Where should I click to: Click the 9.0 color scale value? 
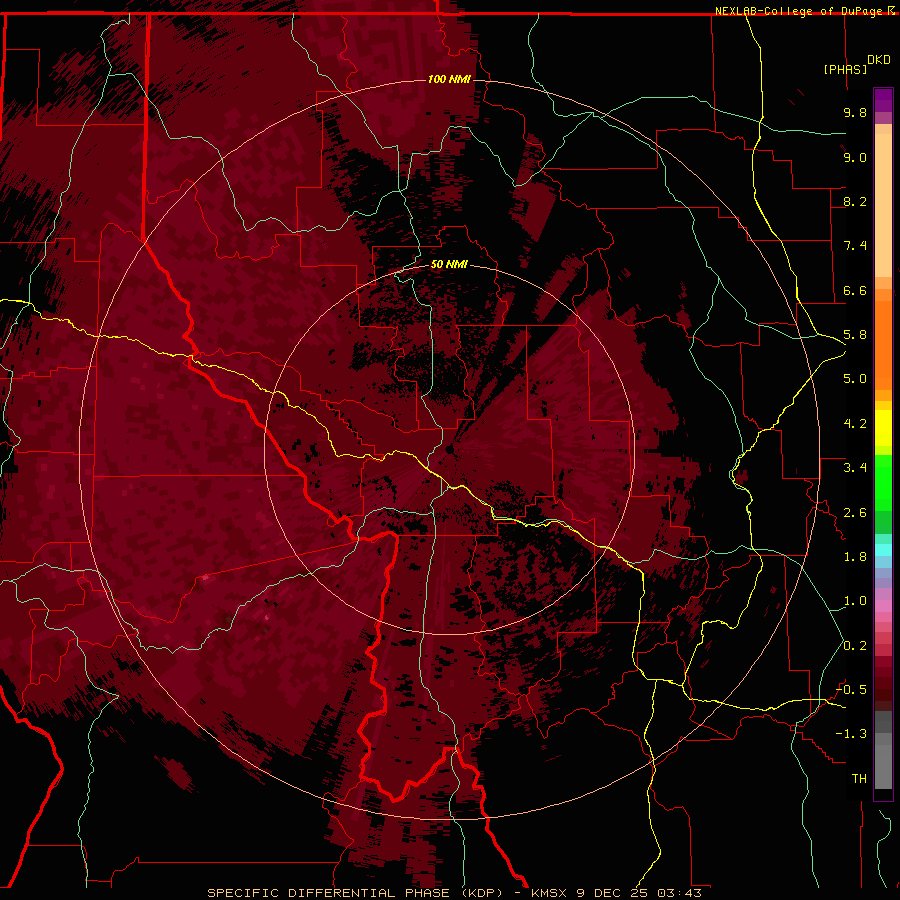[855, 157]
